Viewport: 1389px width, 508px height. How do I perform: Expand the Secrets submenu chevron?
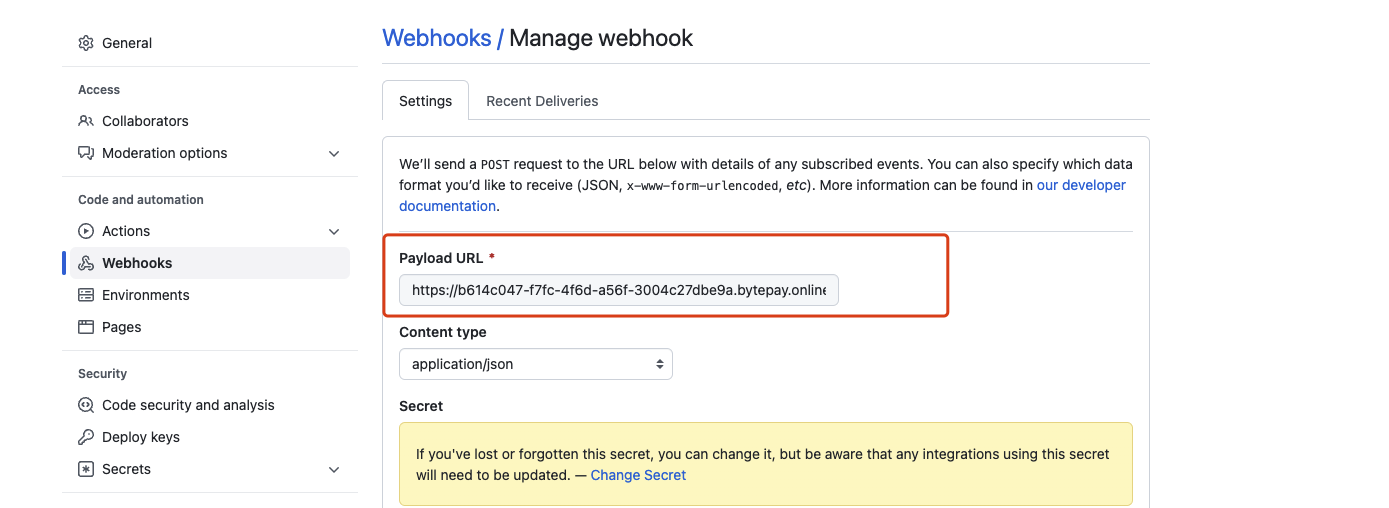(x=334, y=469)
